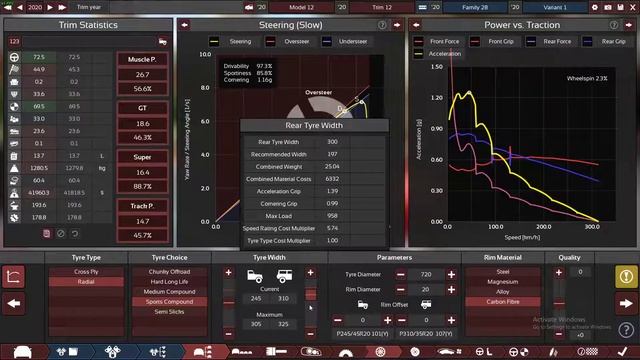Open the Steering graph help icon

(x=382, y=25)
